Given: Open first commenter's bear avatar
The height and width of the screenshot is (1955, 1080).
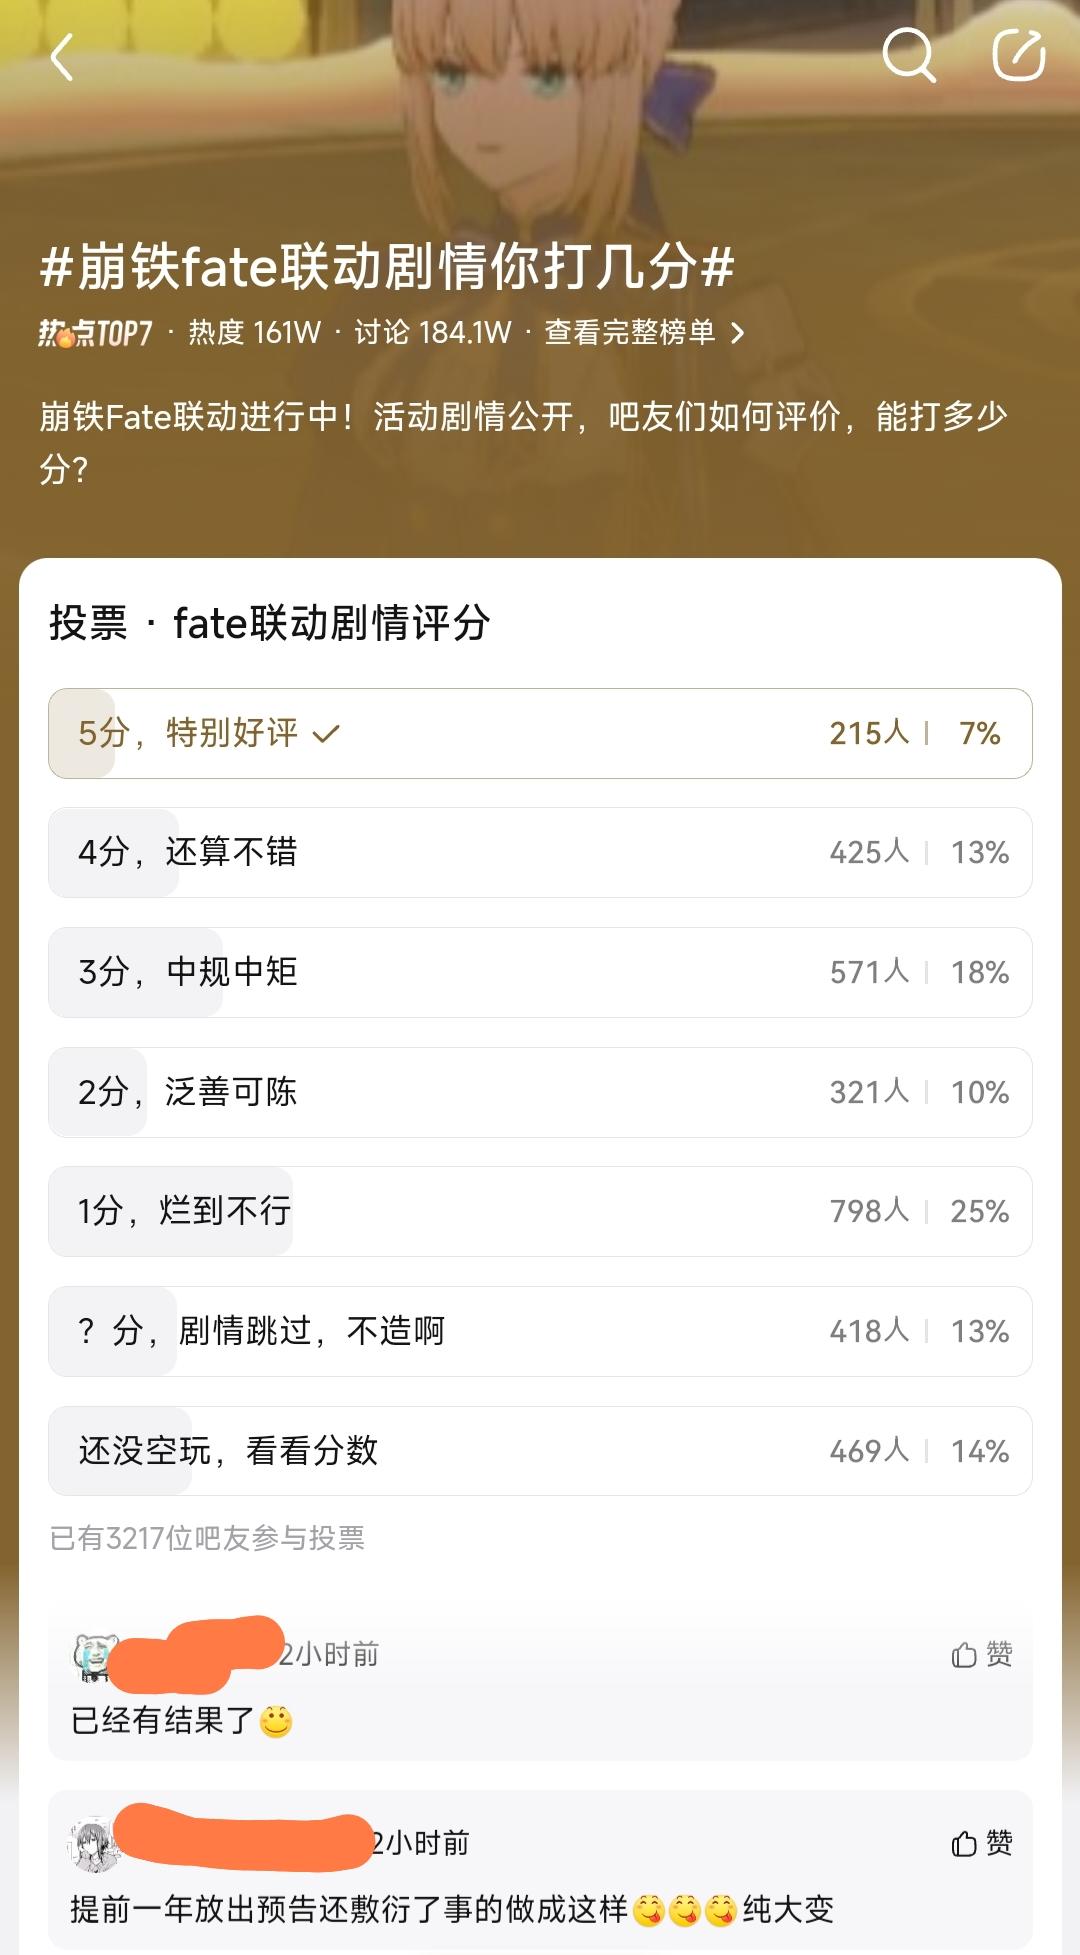Looking at the screenshot, I should click(96, 1657).
